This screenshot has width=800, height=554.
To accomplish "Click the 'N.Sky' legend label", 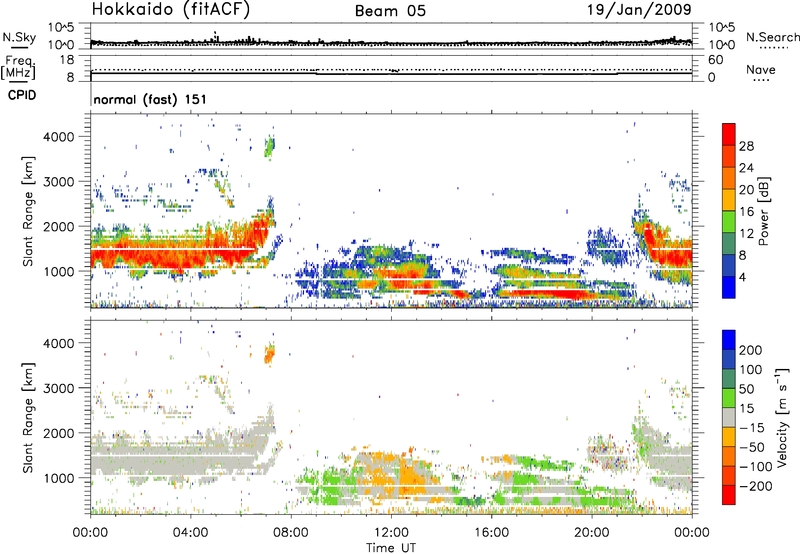I will point(19,37).
